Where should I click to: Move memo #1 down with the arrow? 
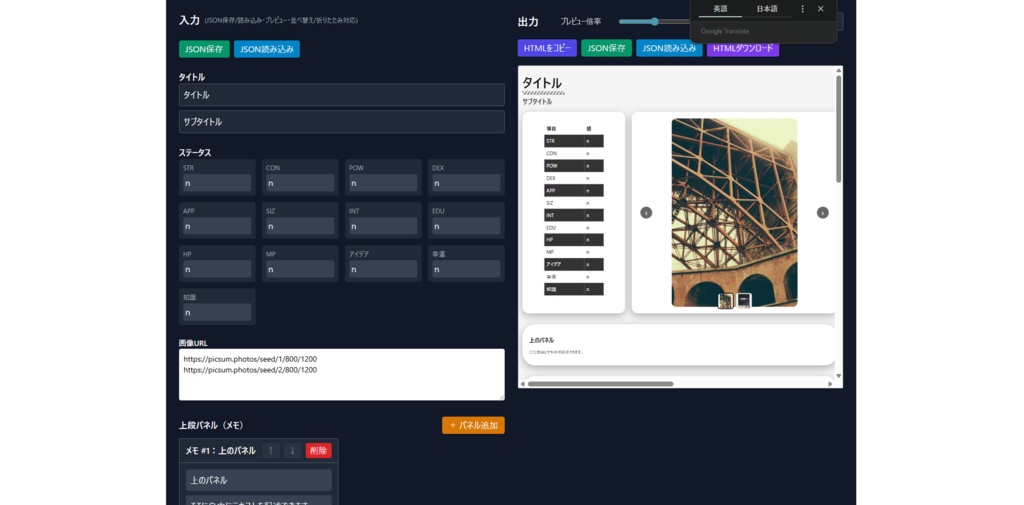click(293, 451)
